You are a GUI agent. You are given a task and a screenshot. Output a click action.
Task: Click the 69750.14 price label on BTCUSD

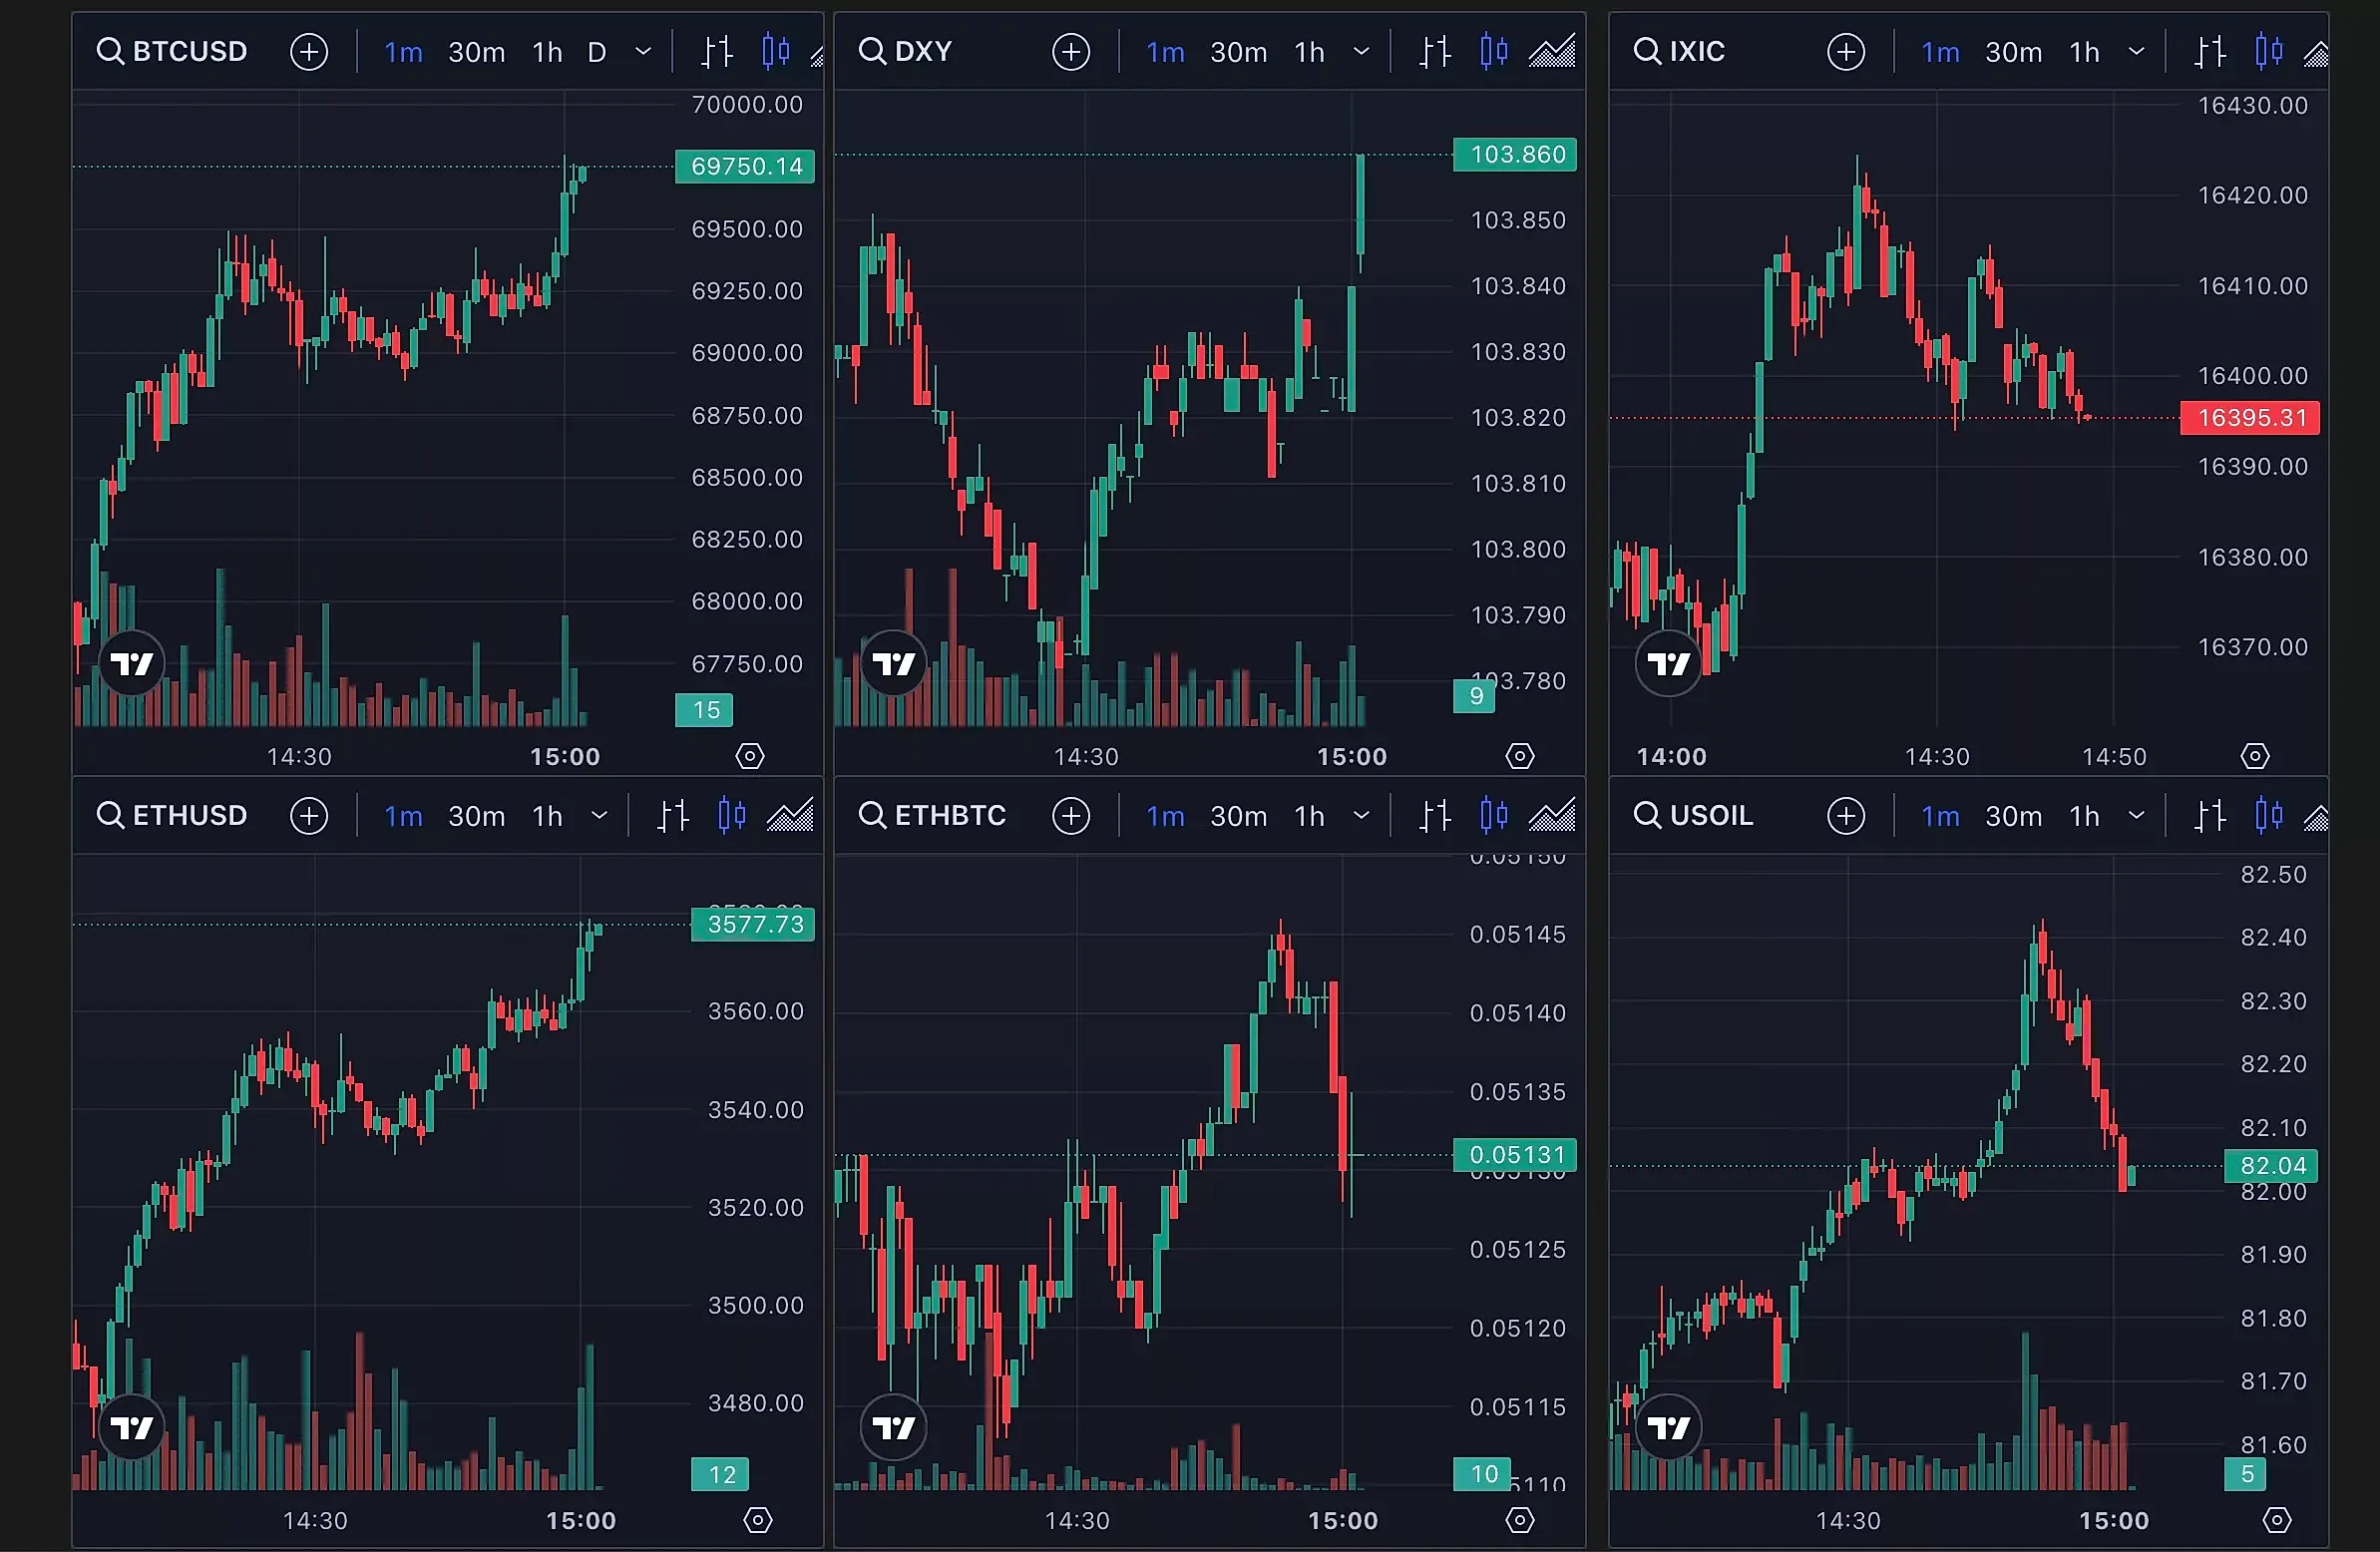745,166
